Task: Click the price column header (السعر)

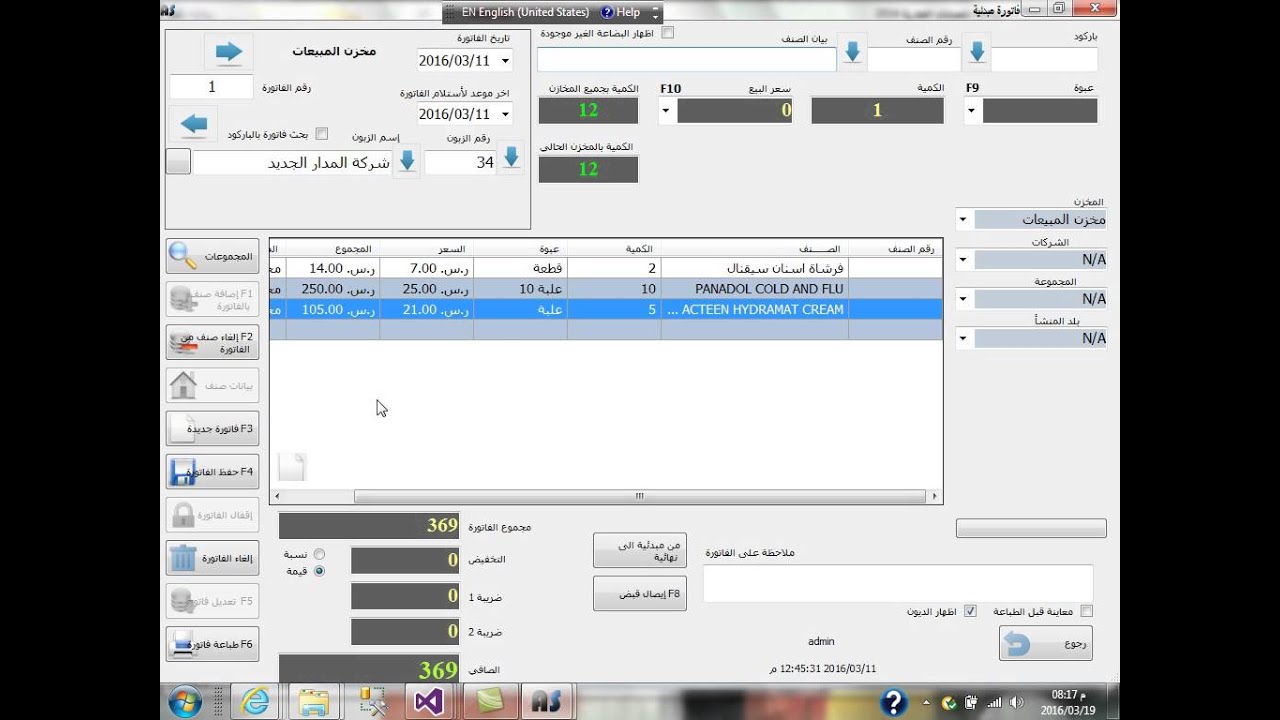Action: point(427,248)
